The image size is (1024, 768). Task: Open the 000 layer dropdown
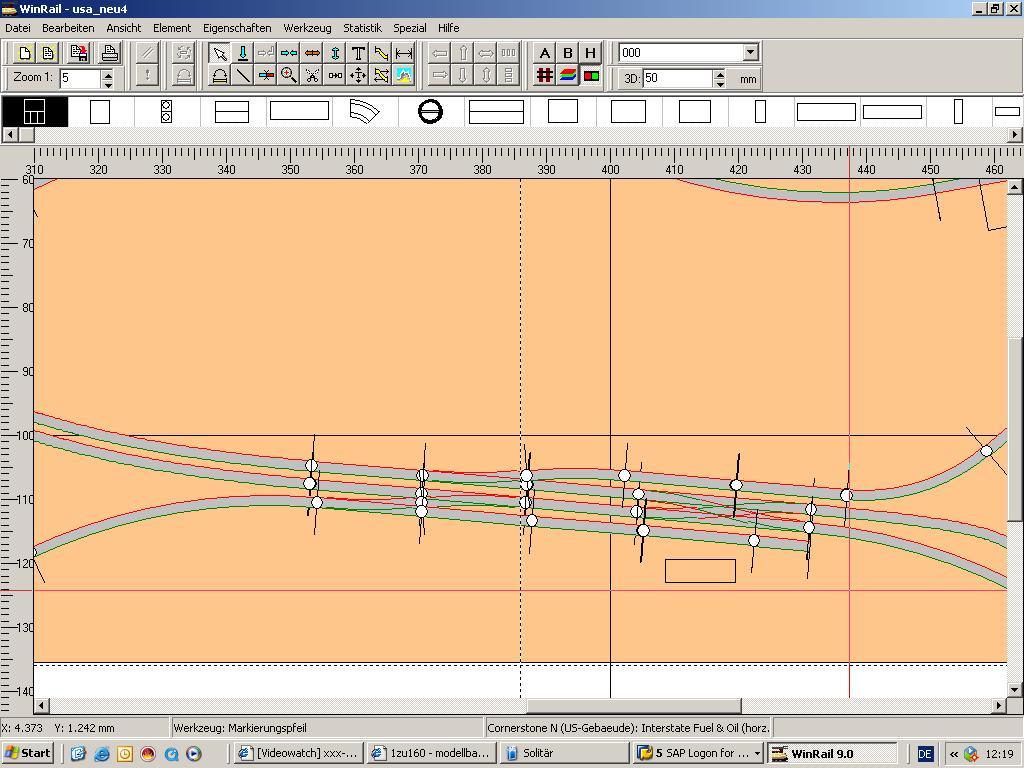point(750,52)
